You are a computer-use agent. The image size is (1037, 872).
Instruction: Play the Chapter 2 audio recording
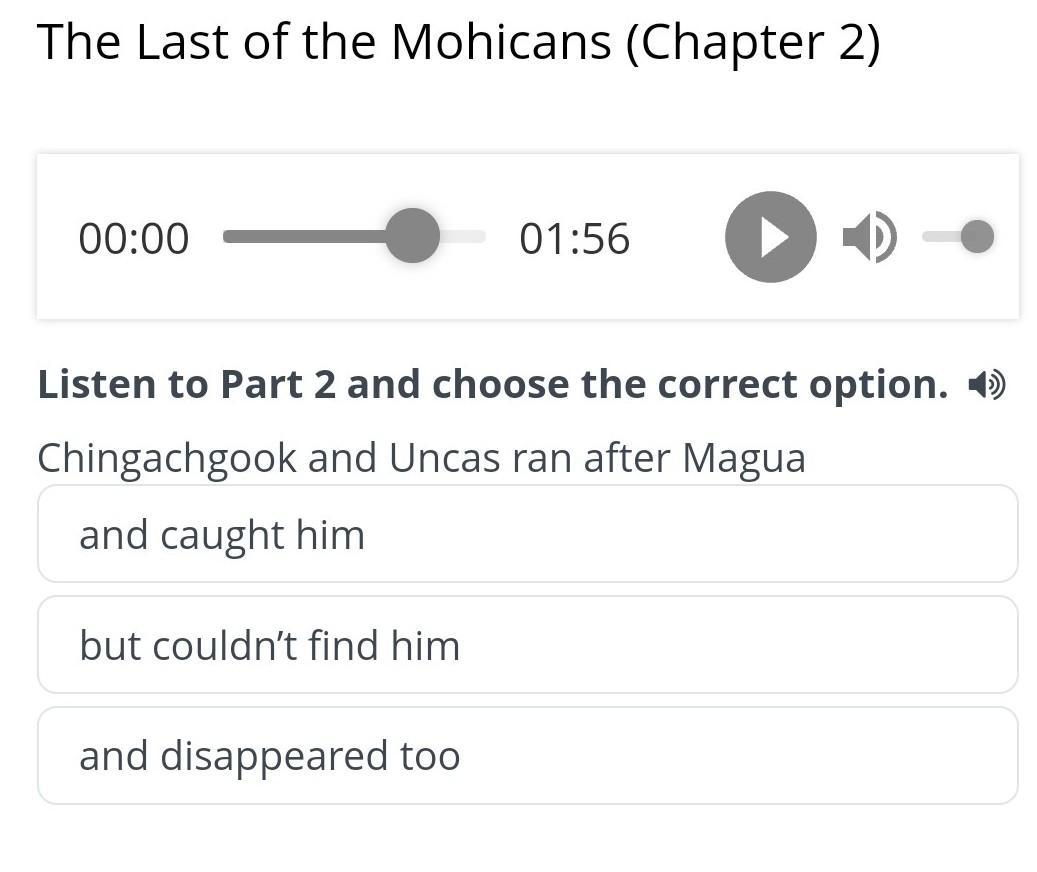770,237
